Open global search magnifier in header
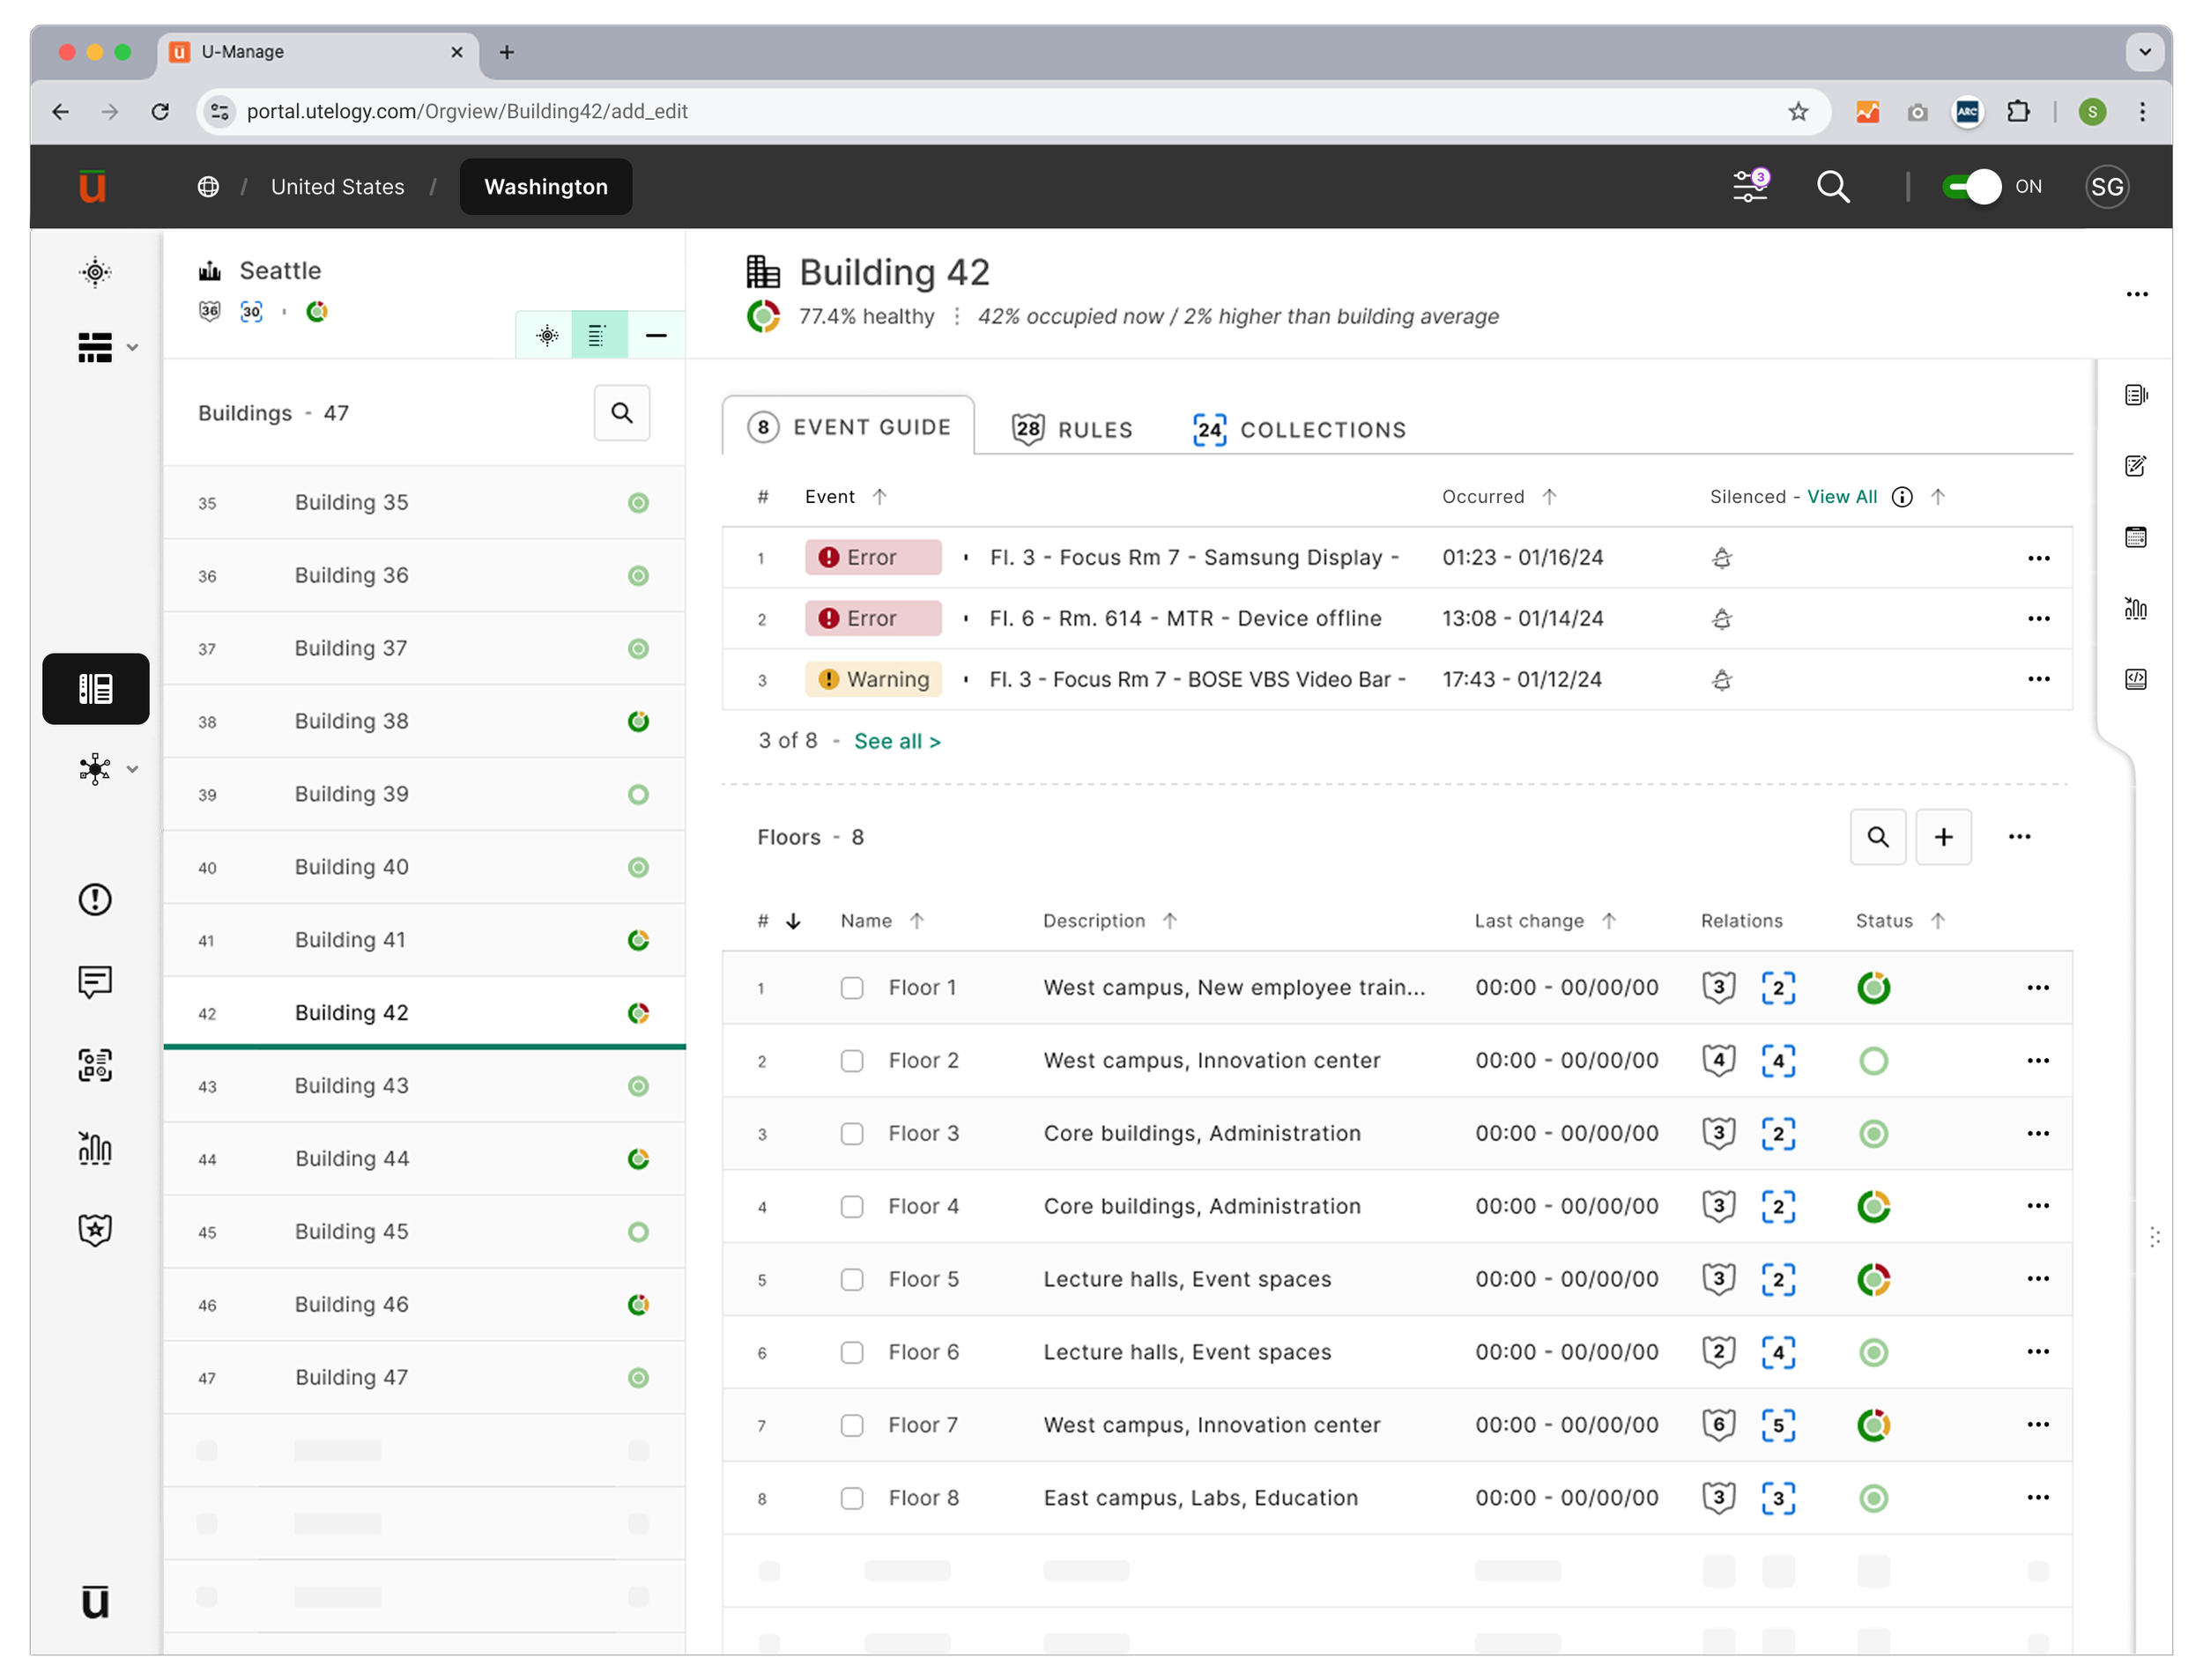 pyautogui.click(x=1832, y=186)
